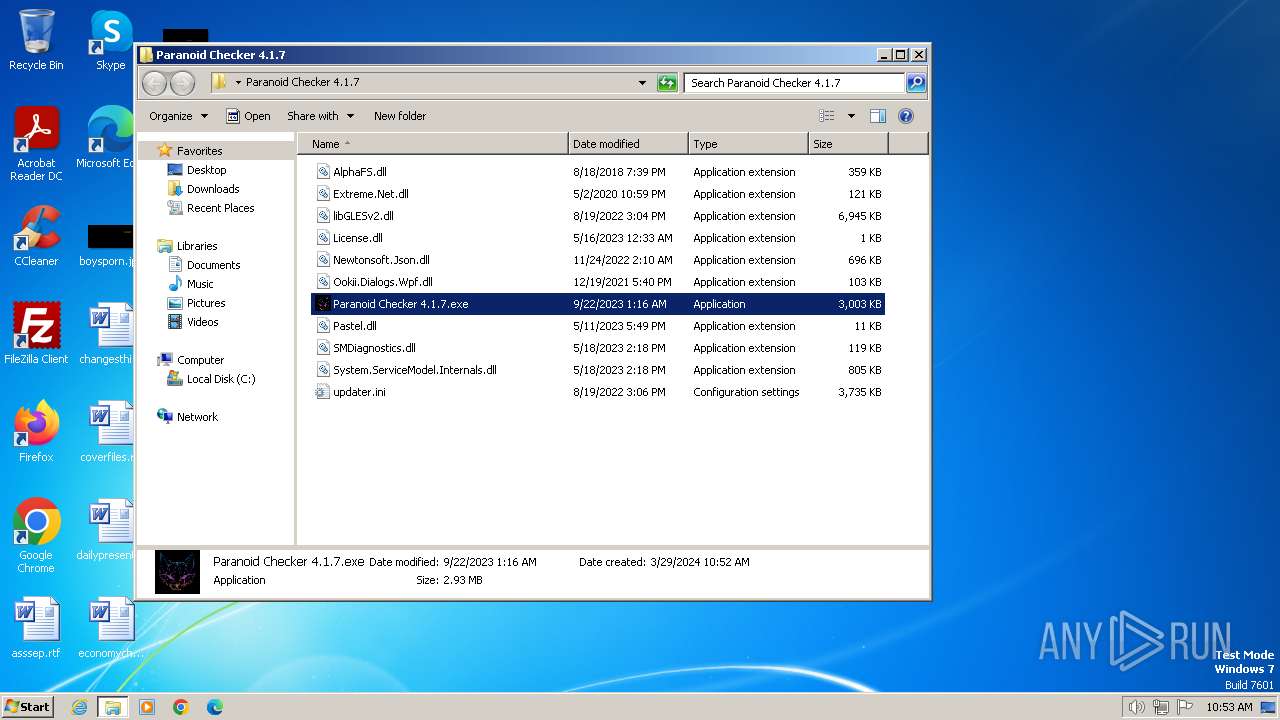Image resolution: width=1280 pixels, height=720 pixels.
Task: Sort by the Name column header
Action: (432, 144)
